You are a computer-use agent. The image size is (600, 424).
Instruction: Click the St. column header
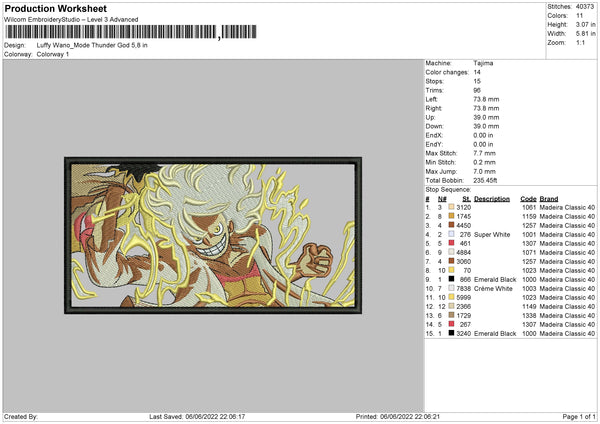click(466, 199)
